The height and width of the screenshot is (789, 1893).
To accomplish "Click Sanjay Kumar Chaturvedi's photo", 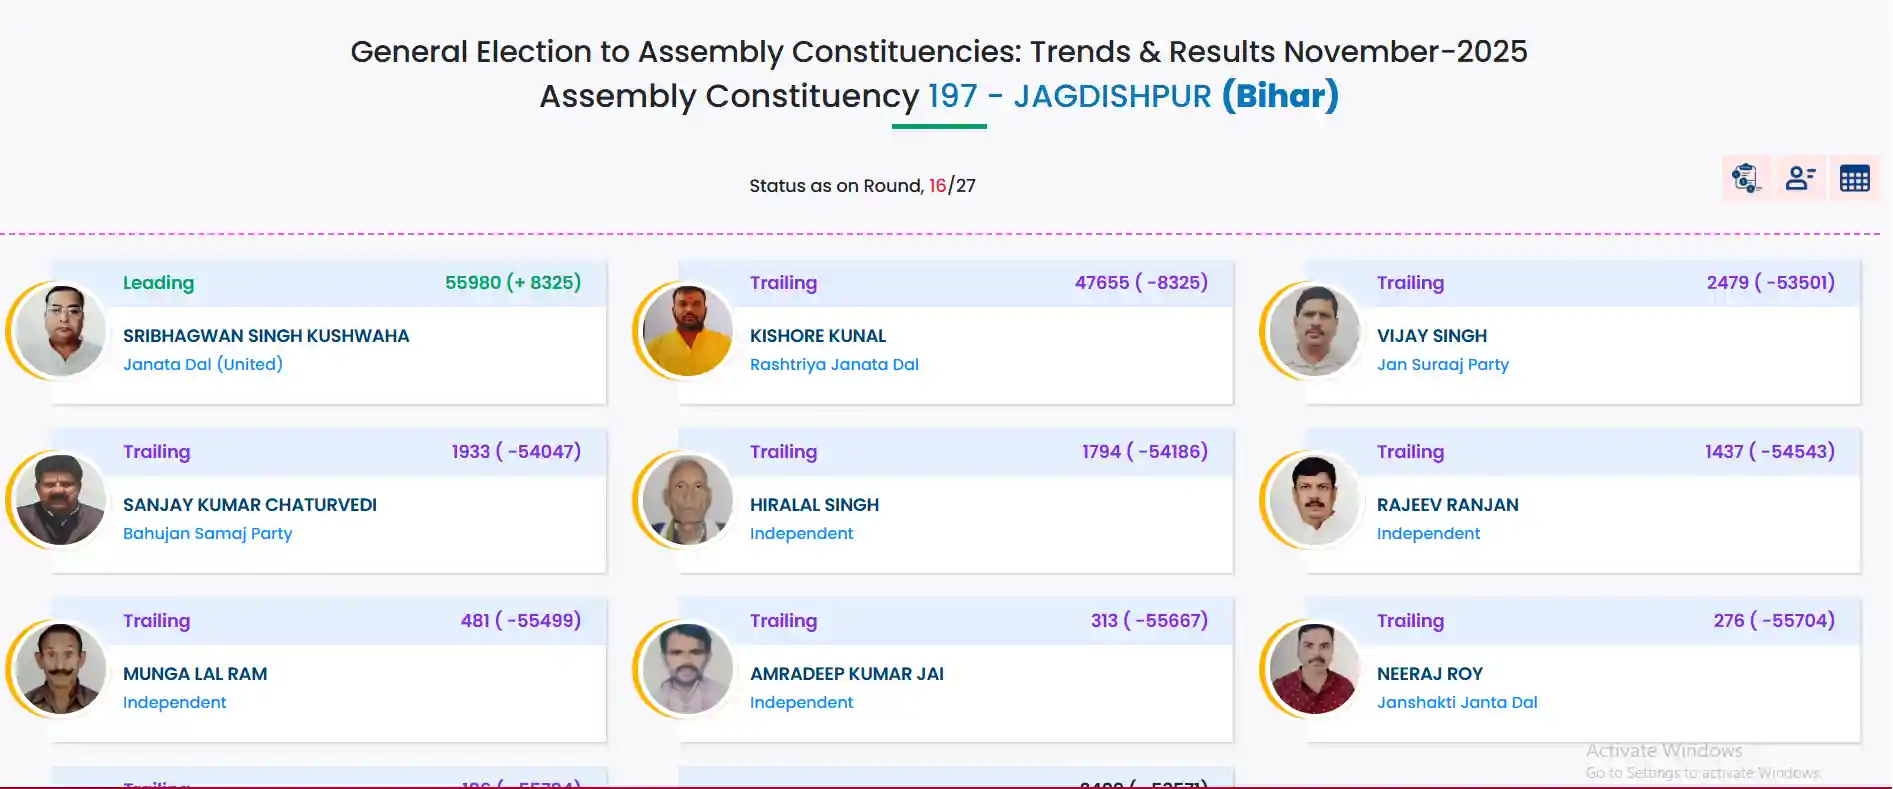I will [60, 500].
